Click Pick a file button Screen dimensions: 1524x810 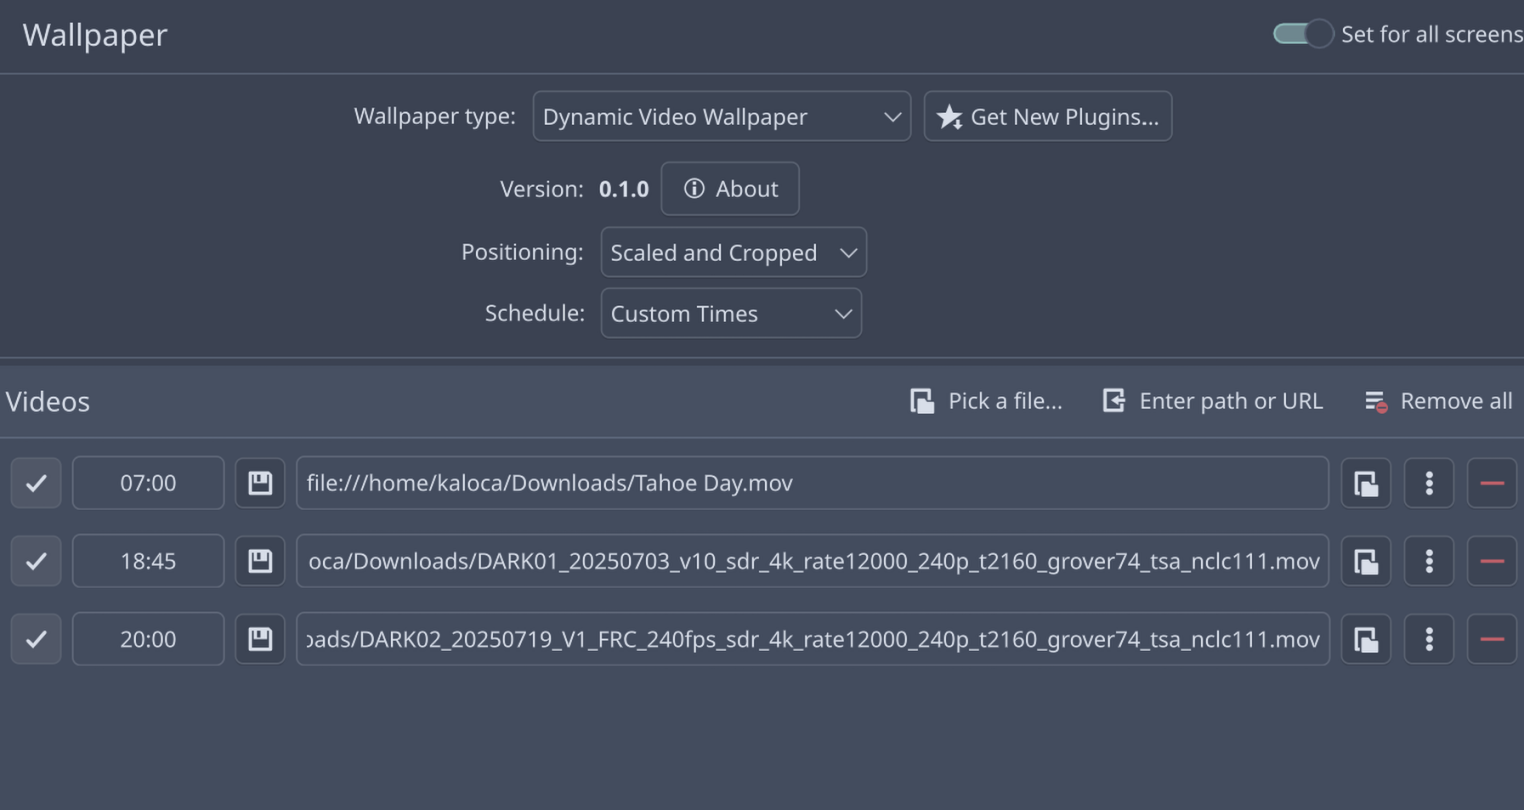[x=987, y=401]
